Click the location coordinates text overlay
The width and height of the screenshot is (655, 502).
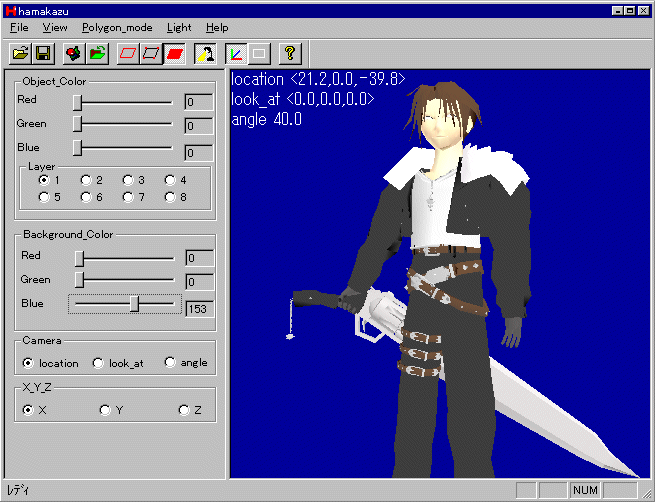[318, 79]
